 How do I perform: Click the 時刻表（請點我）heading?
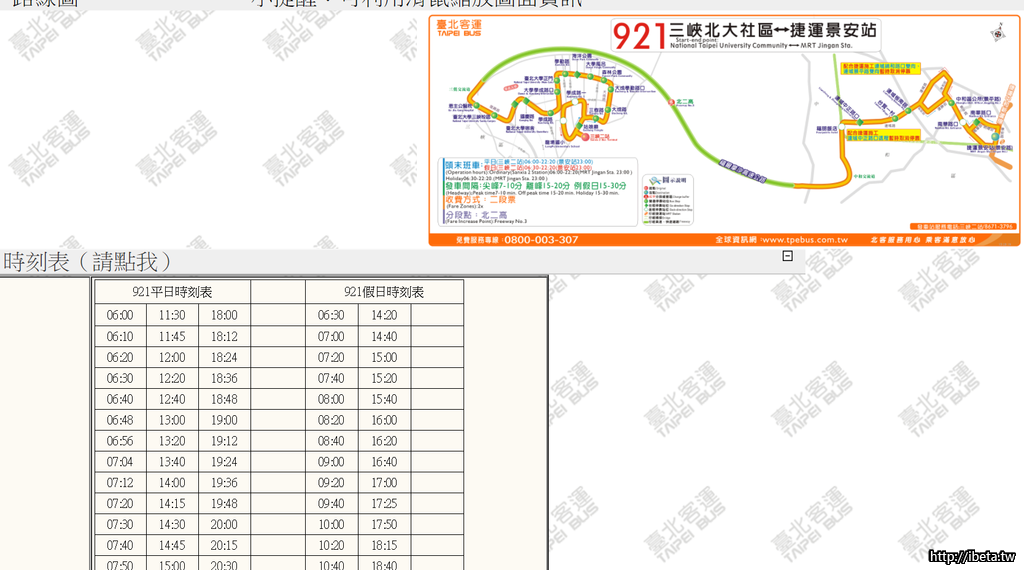point(88,262)
